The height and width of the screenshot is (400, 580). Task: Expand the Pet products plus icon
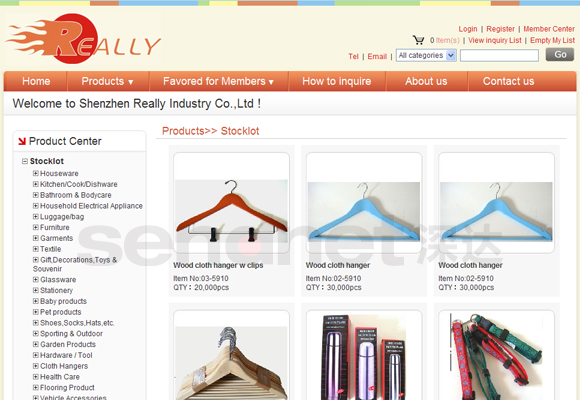coord(36,312)
